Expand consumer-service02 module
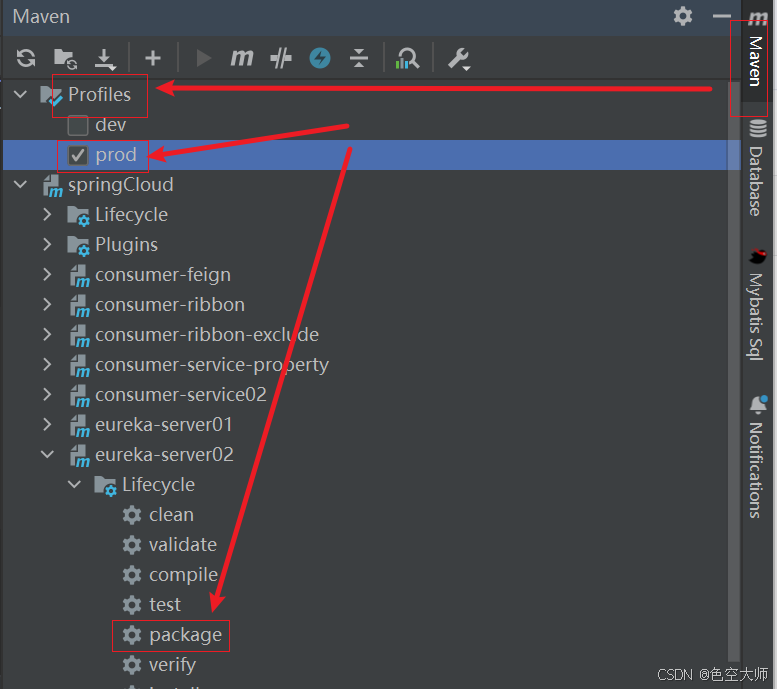The width and height of the screenshot is (777, 689). coord(47,395)
